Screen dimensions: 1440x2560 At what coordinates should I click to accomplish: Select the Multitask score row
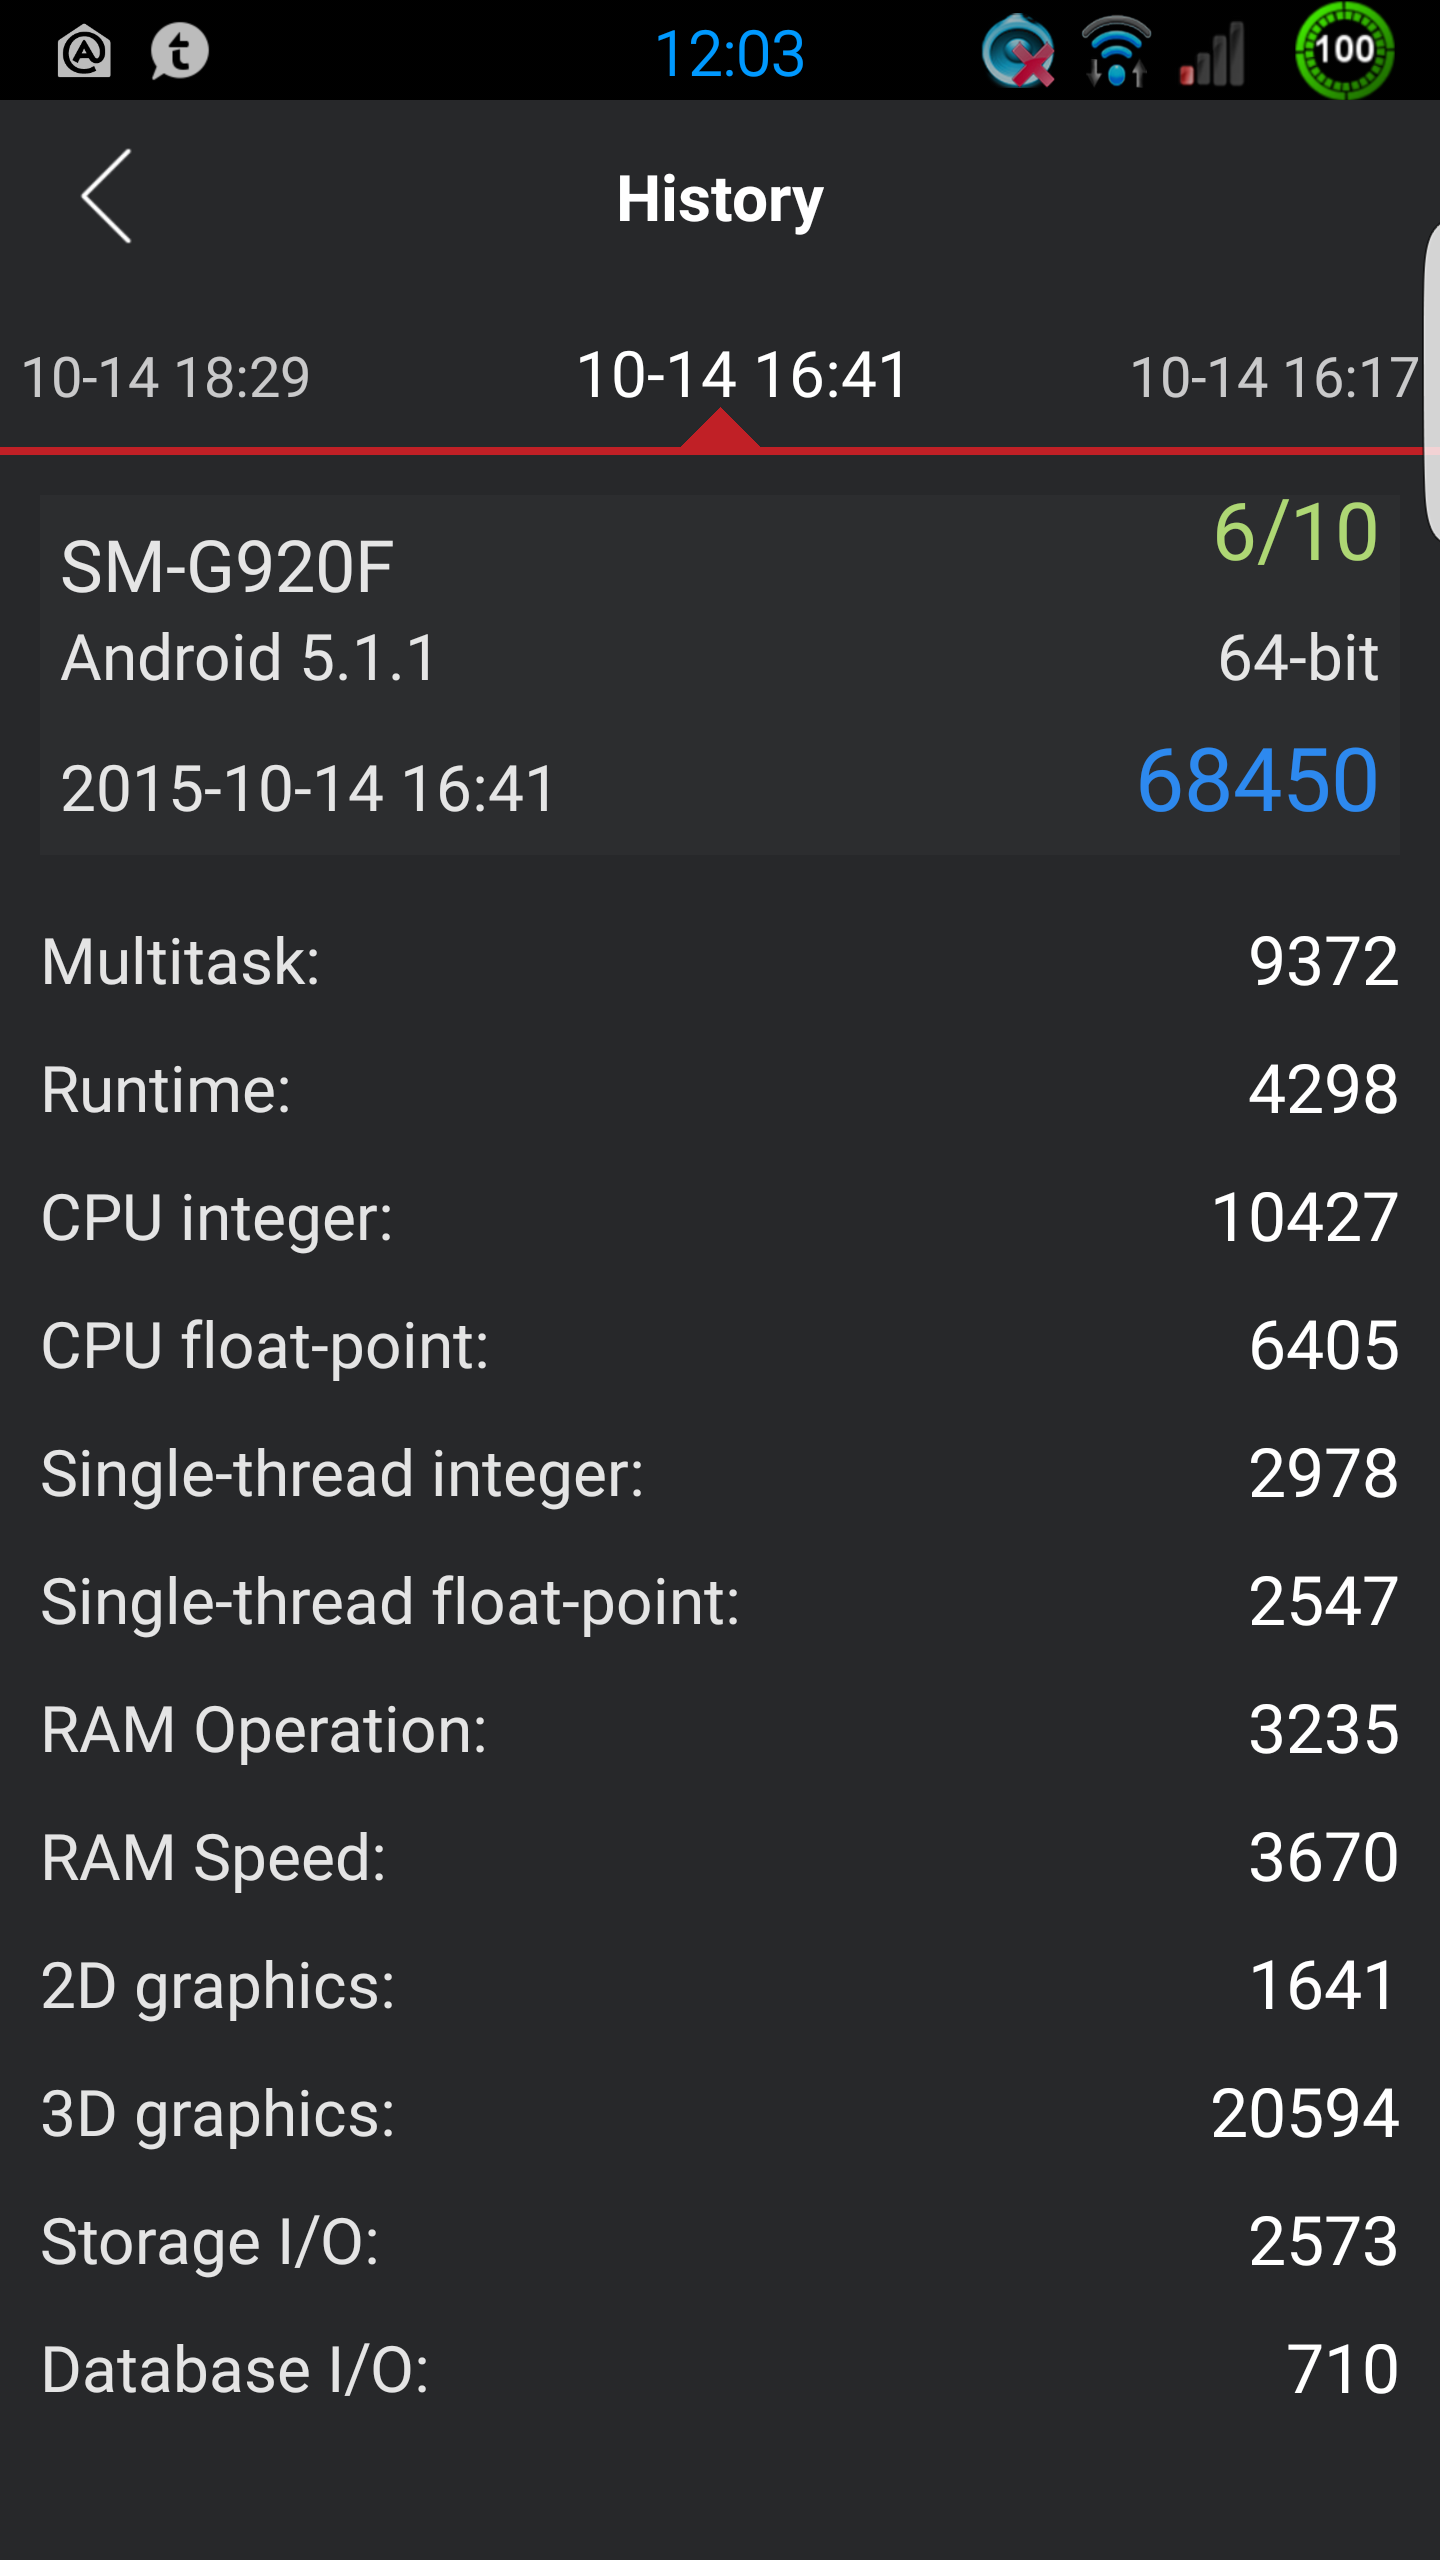pos(720,961)
